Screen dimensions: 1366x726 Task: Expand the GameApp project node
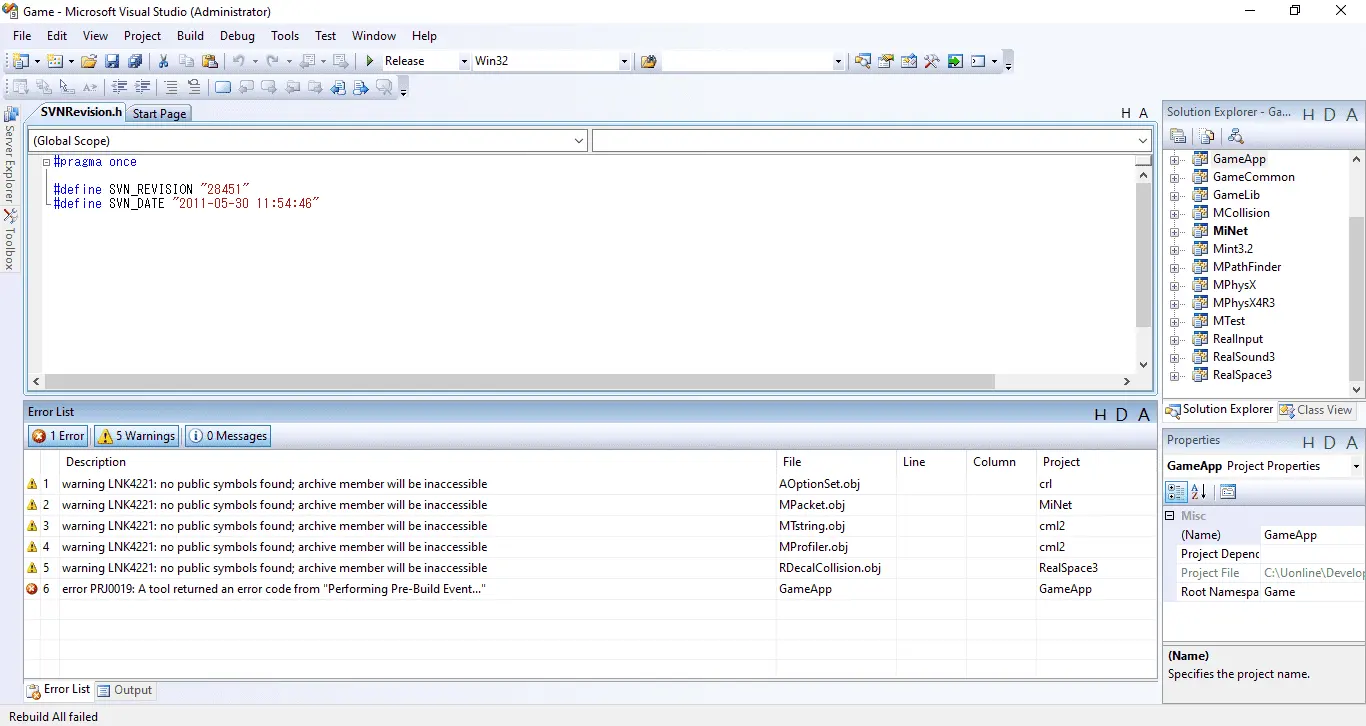(x=1176, y=160)
